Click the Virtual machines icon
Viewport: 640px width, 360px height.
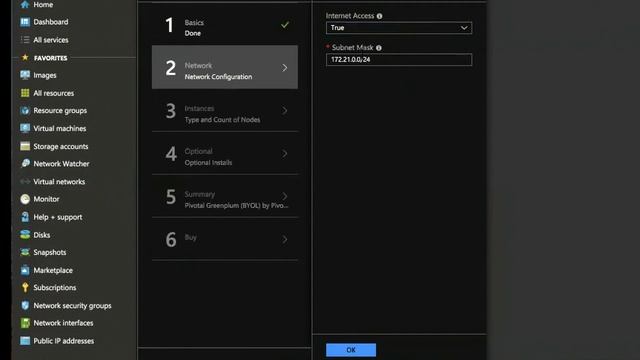[25, 128]
